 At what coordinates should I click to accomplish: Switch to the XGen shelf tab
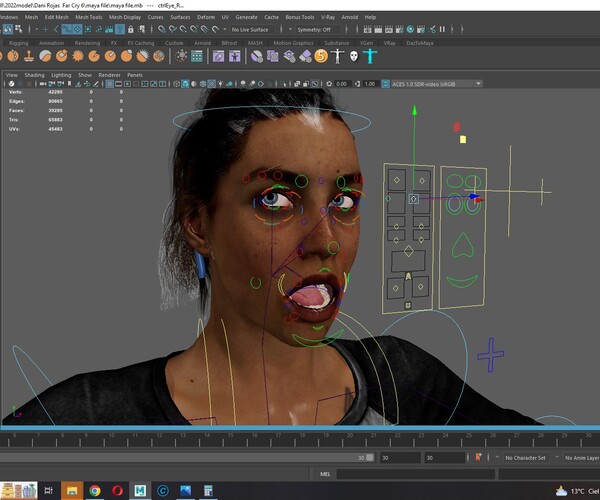point(366,43)
